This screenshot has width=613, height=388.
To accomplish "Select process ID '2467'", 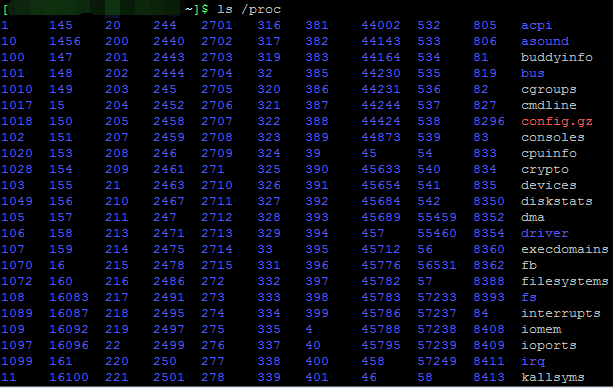I will pos(168,201).
